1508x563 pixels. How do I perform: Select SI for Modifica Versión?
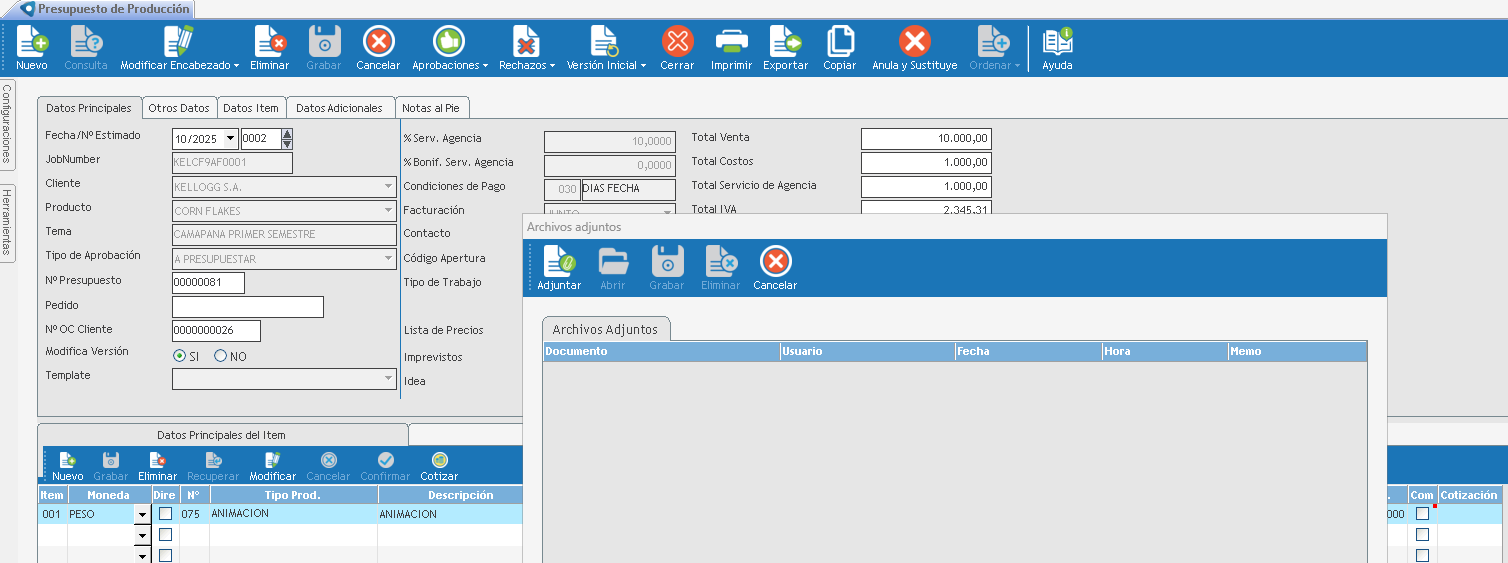(179, 356)
